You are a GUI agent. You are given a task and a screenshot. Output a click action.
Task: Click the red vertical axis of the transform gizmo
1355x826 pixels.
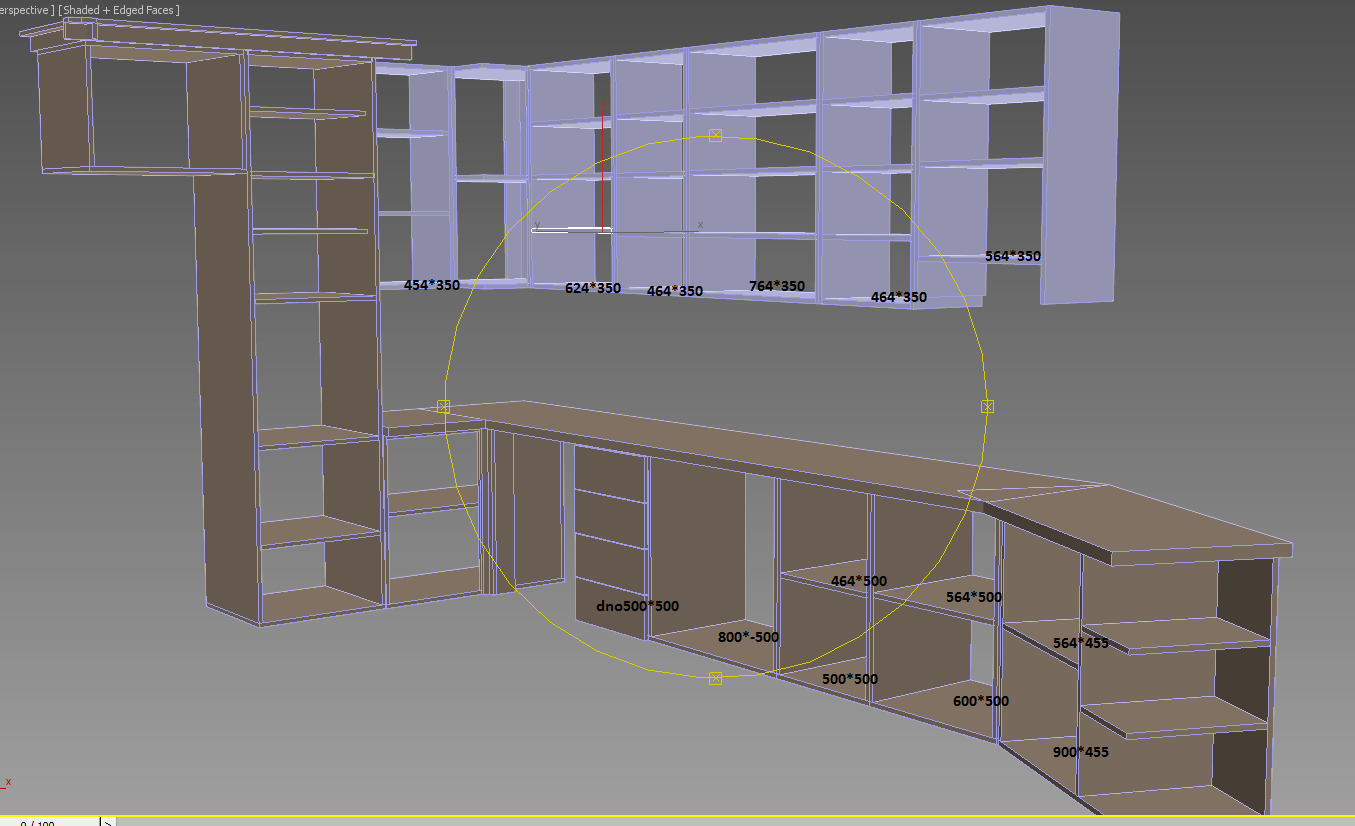[603, 165]
